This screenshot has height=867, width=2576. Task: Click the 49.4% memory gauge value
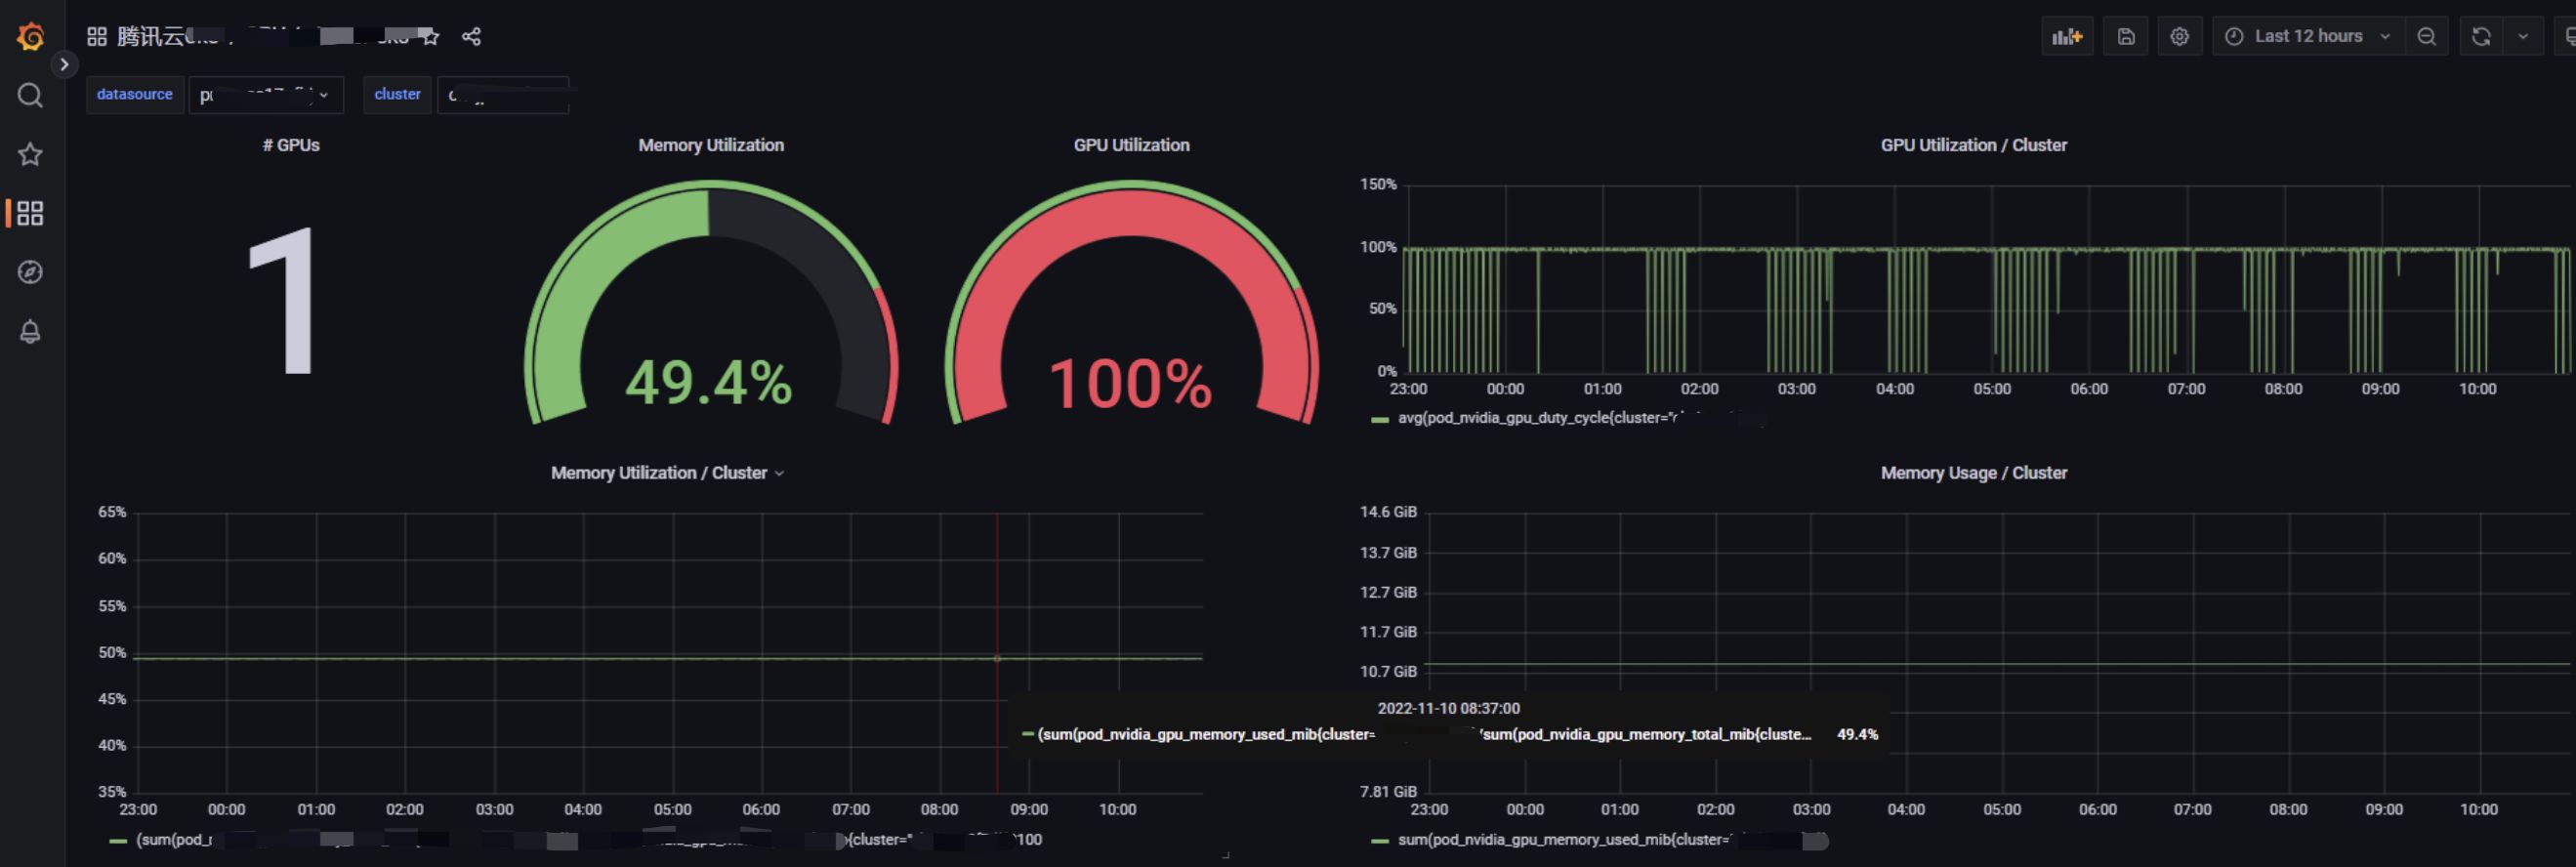coord(708,383)
